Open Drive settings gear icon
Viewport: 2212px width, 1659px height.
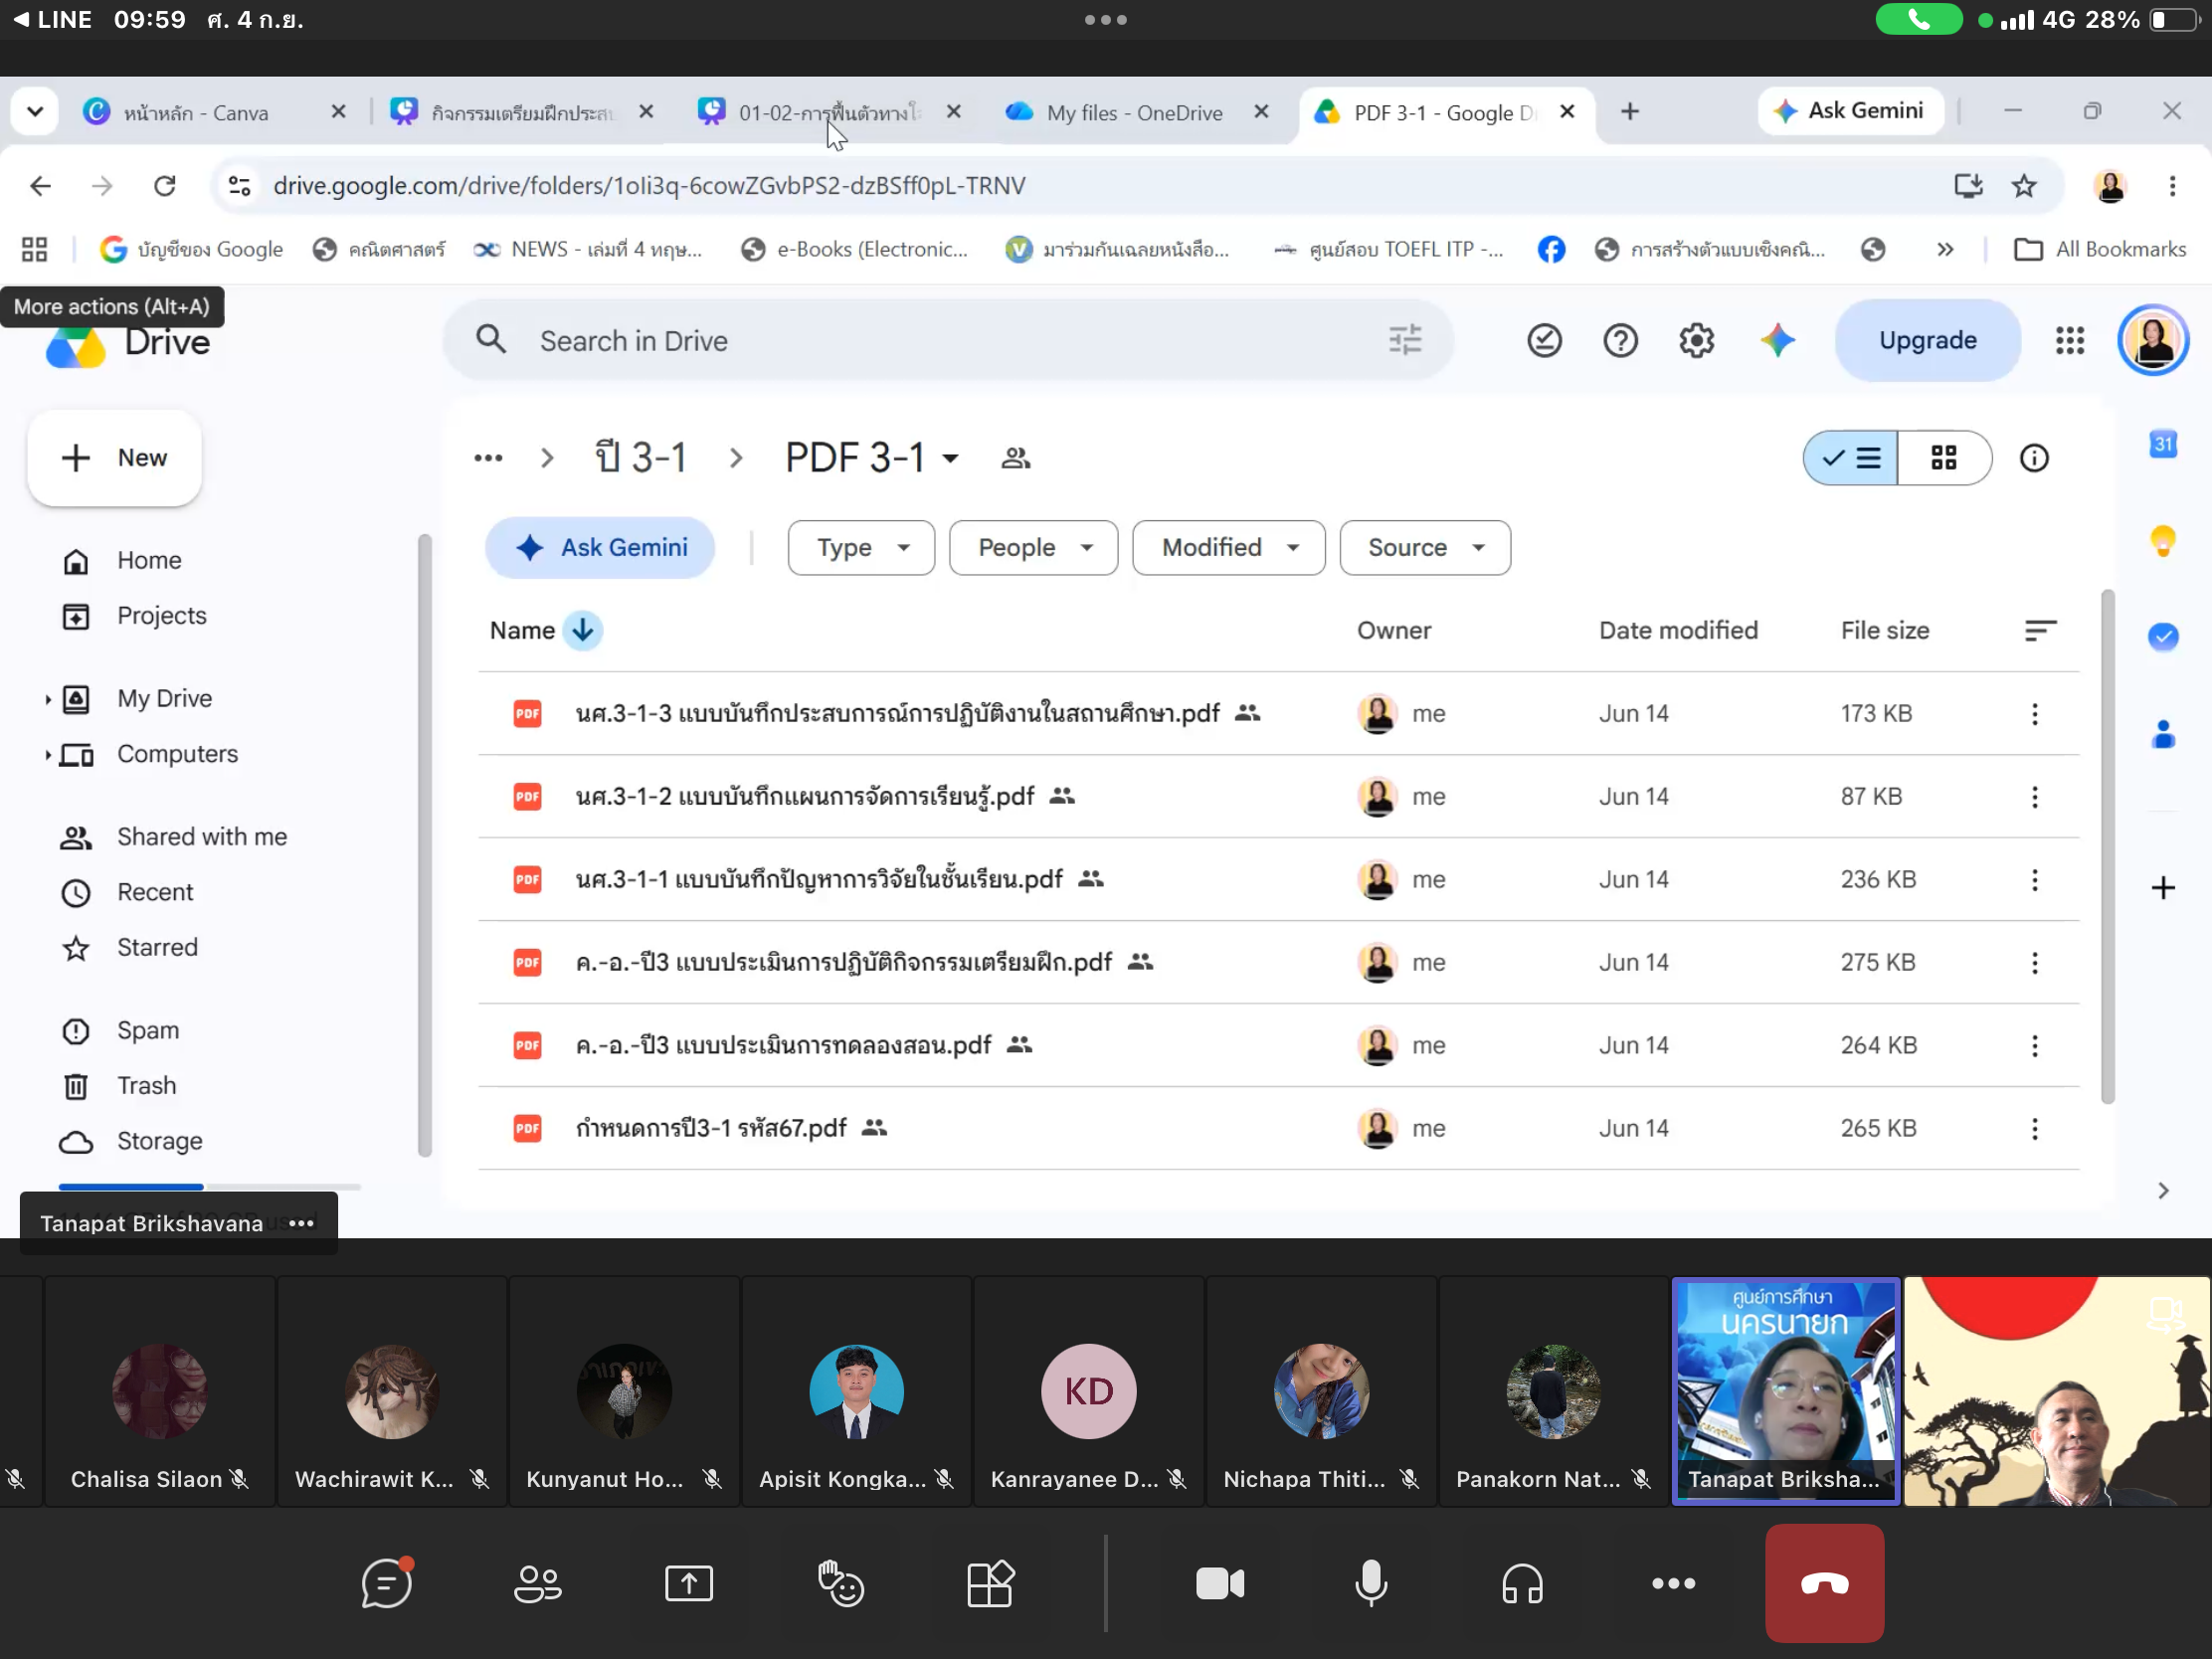pyautogui.click(x=1696, y=341)
